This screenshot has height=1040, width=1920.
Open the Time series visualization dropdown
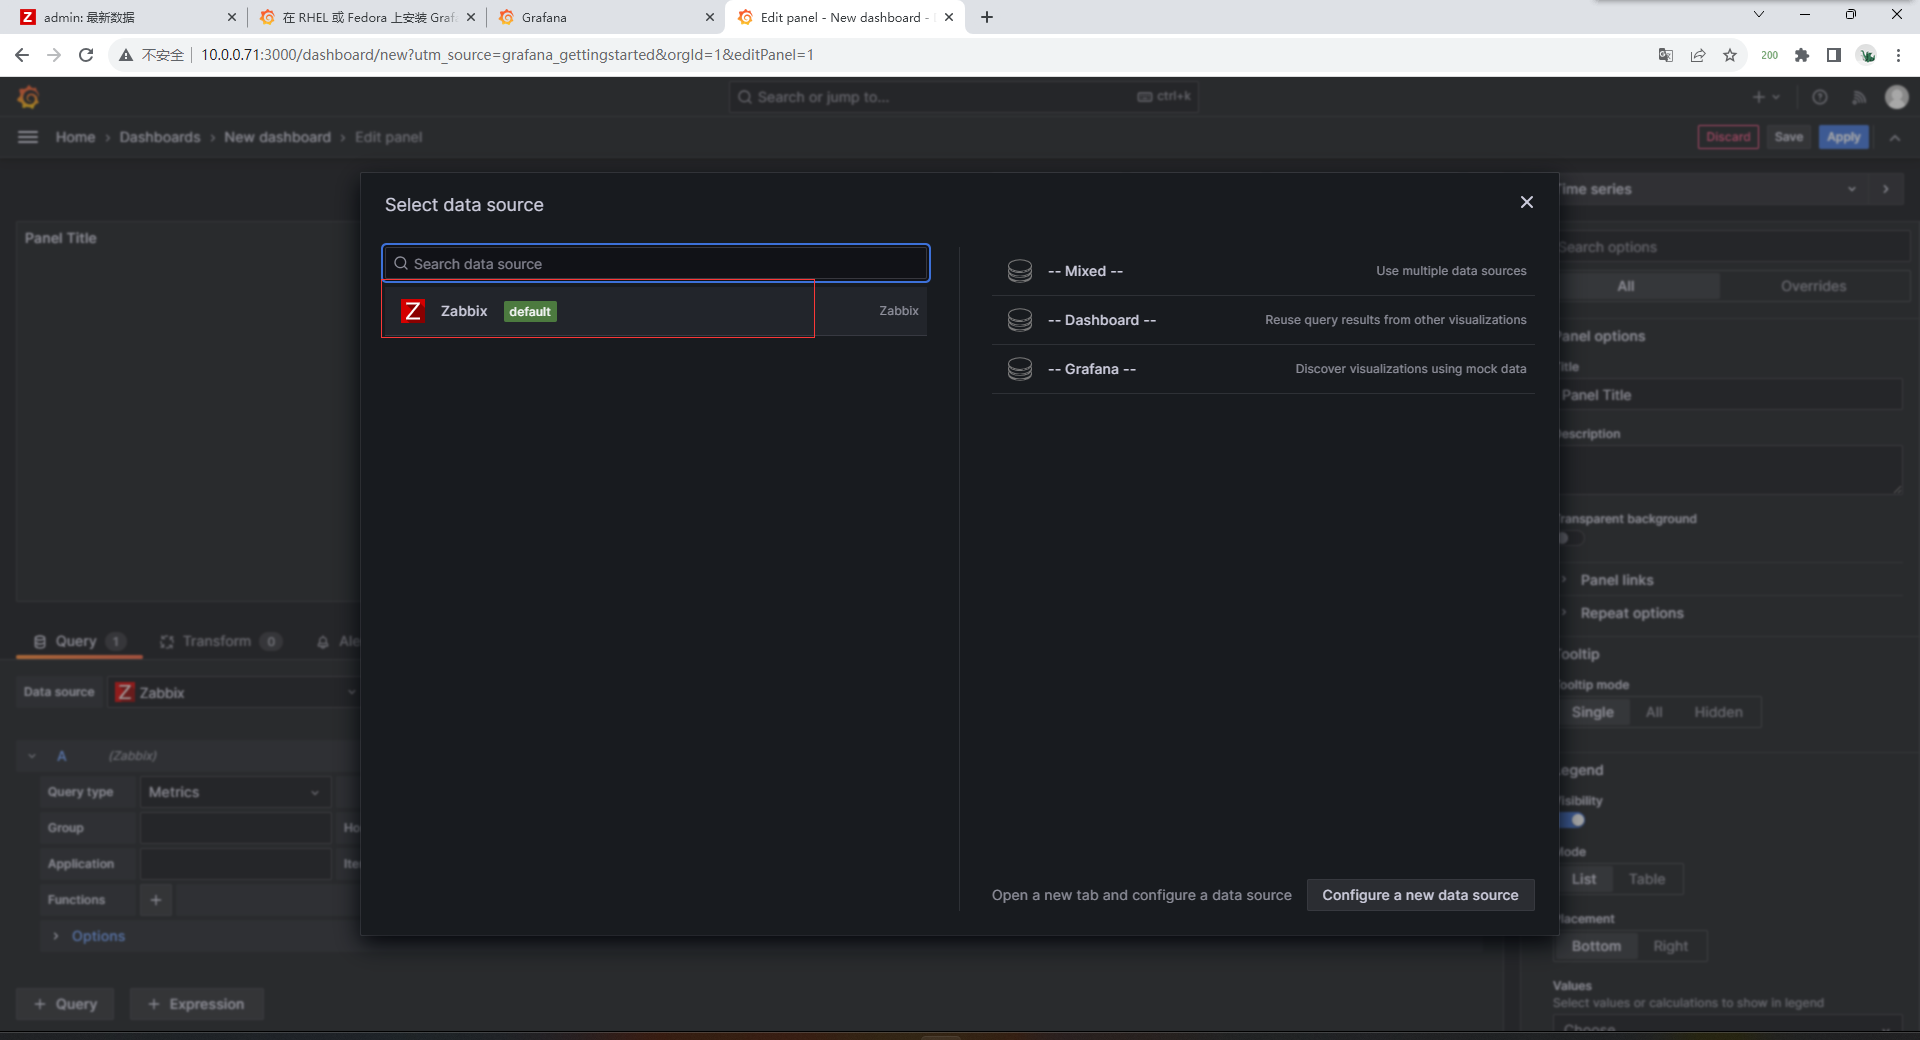[1710, 189]
